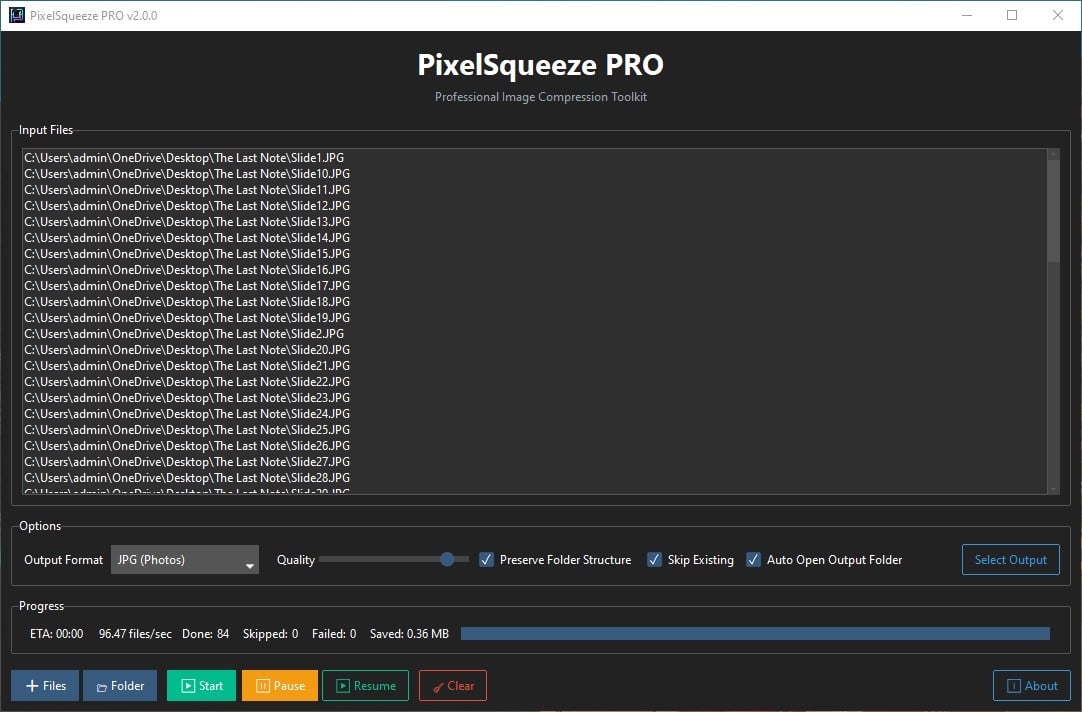The image size is (1082, 712).
Task: Uncheck Skip Existing option
Action: [x=655, y=560]
